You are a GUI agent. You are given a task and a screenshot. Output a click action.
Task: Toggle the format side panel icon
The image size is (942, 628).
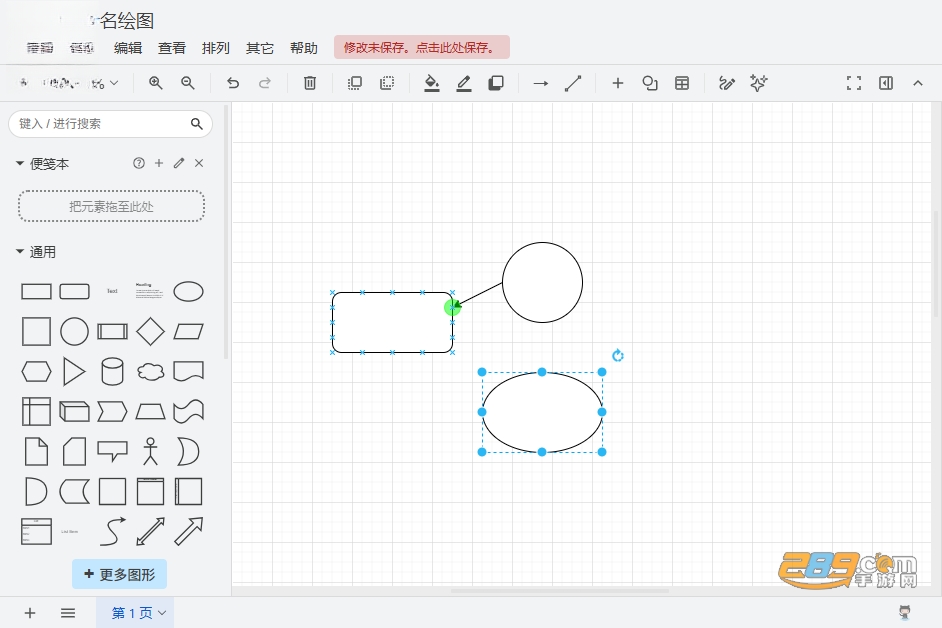[886, 83]
